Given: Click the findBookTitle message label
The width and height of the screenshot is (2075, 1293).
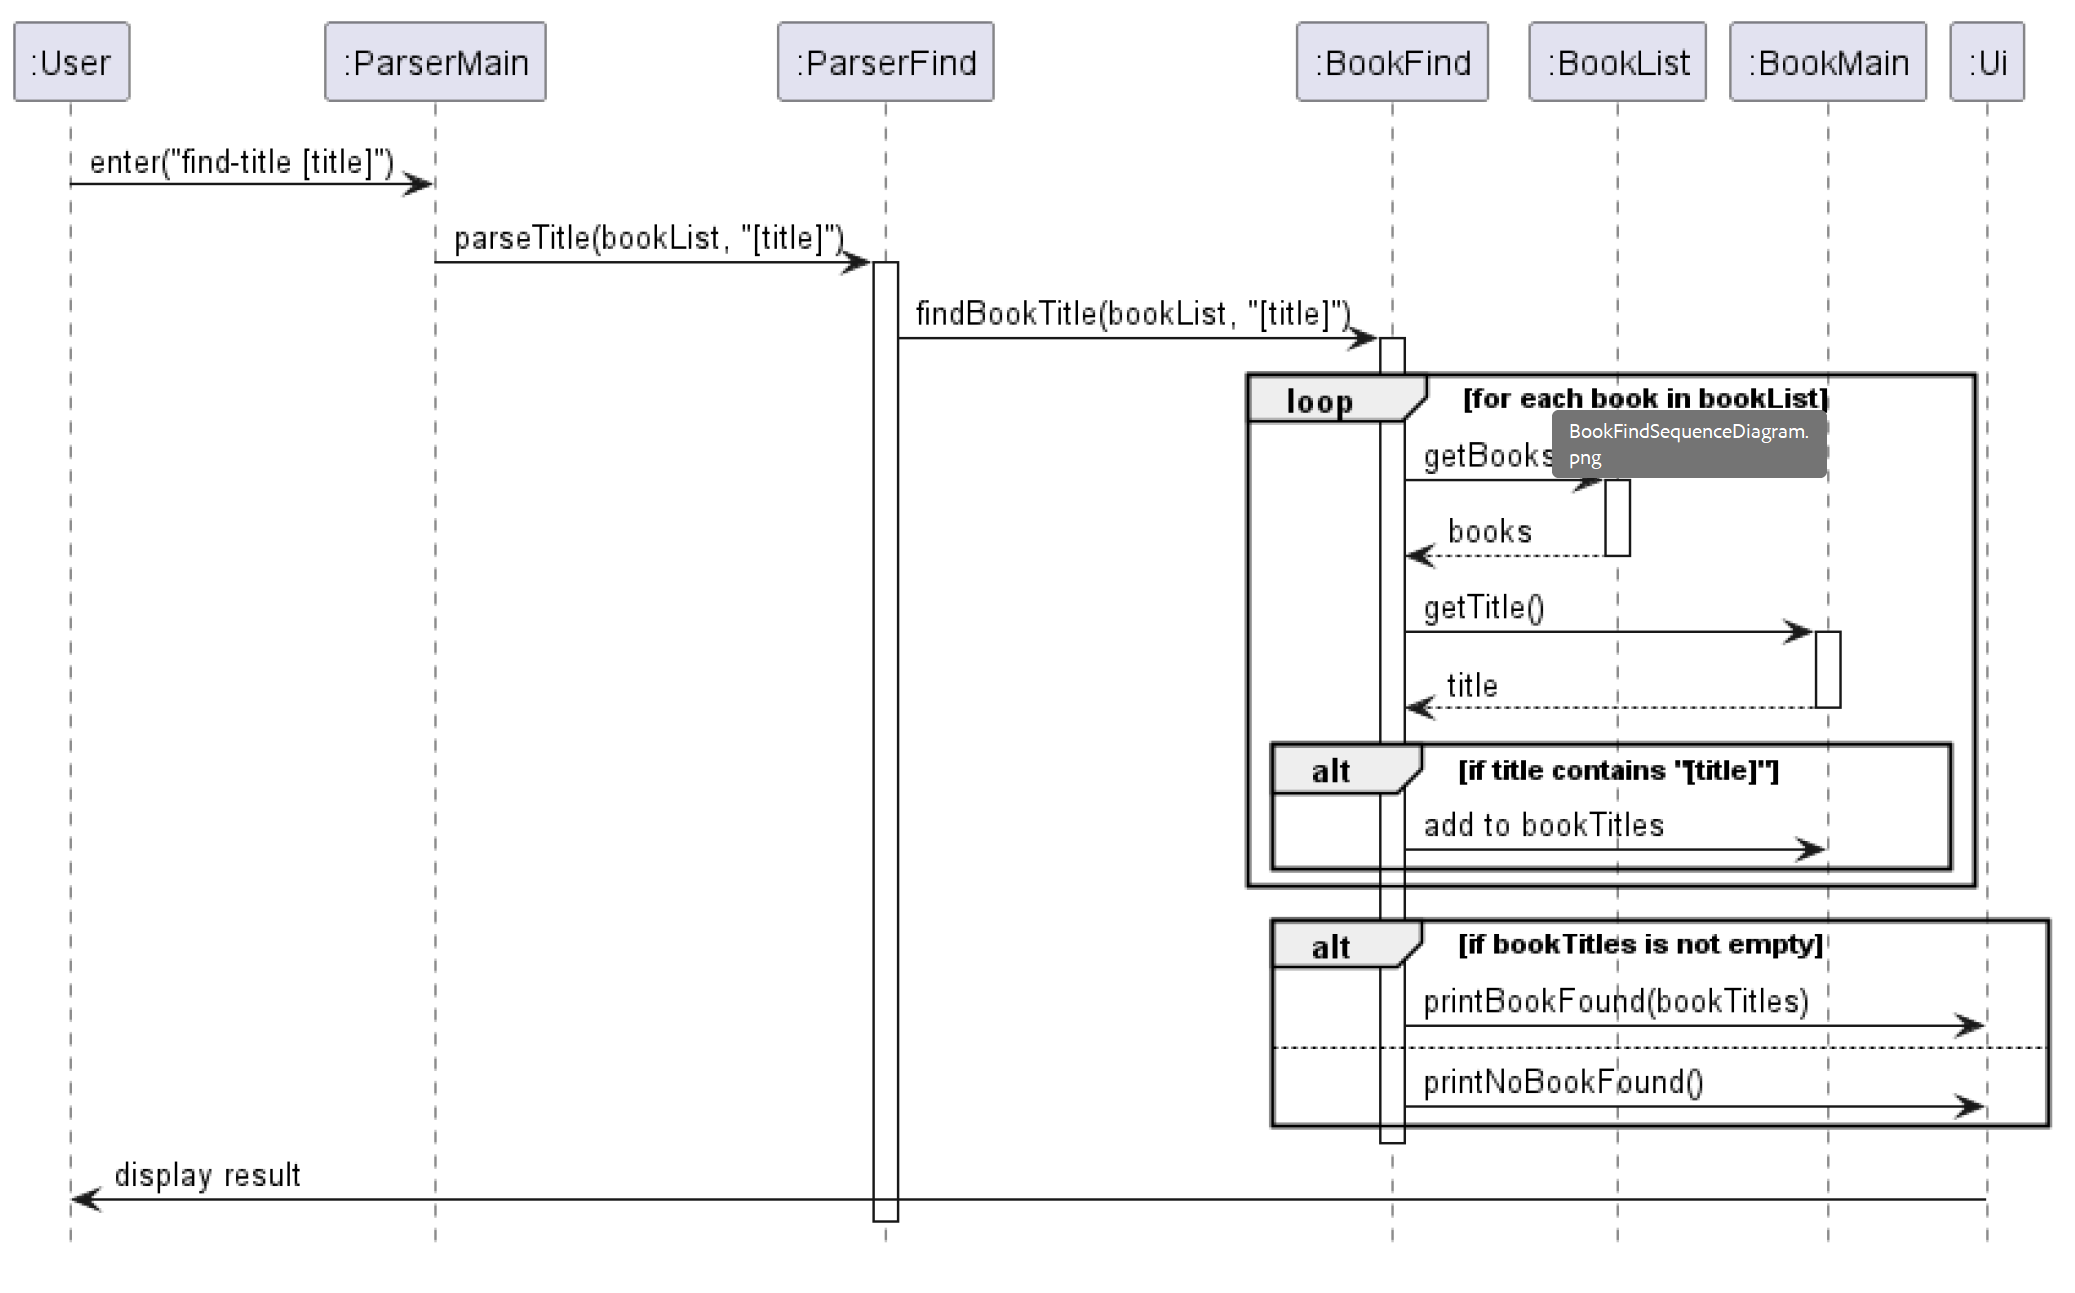Looking at the screenshot, I should pyautogui.click(x=1132, y=314).
